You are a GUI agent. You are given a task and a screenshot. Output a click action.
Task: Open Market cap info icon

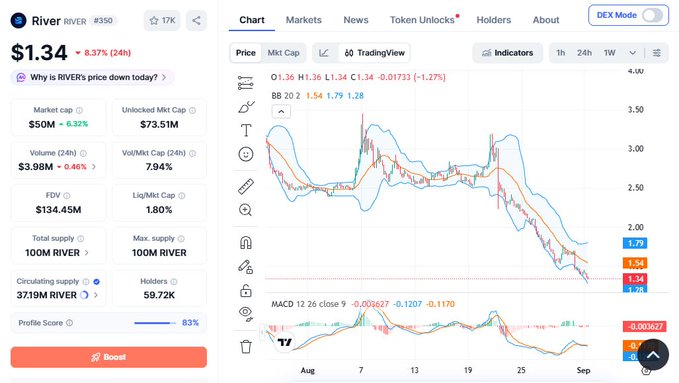click(79, 110)
